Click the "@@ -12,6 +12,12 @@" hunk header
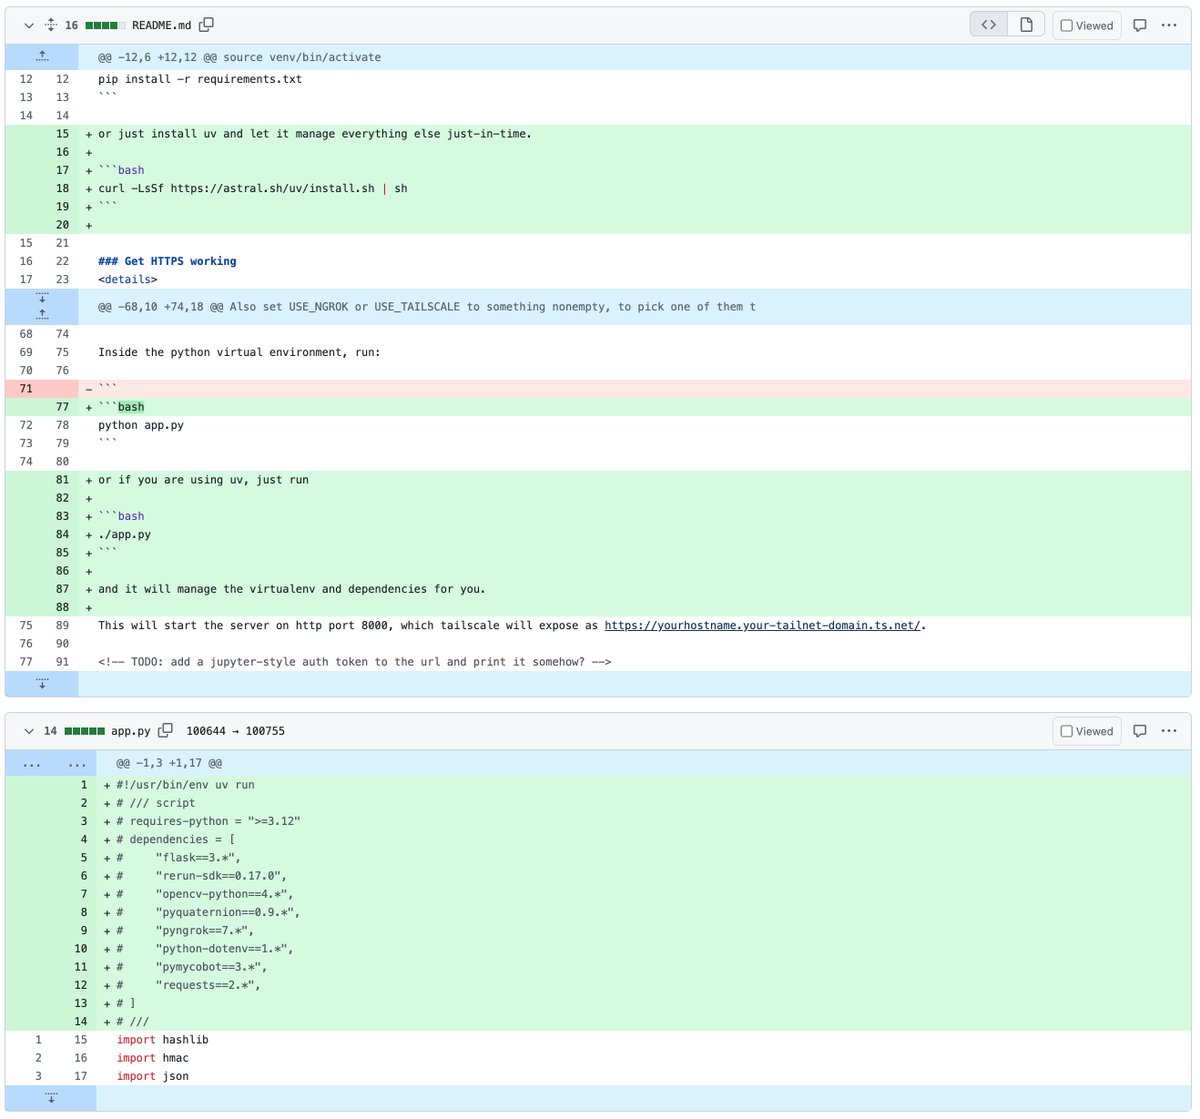The height and width of the screenshot is (1119, 1200). point(239,57)
